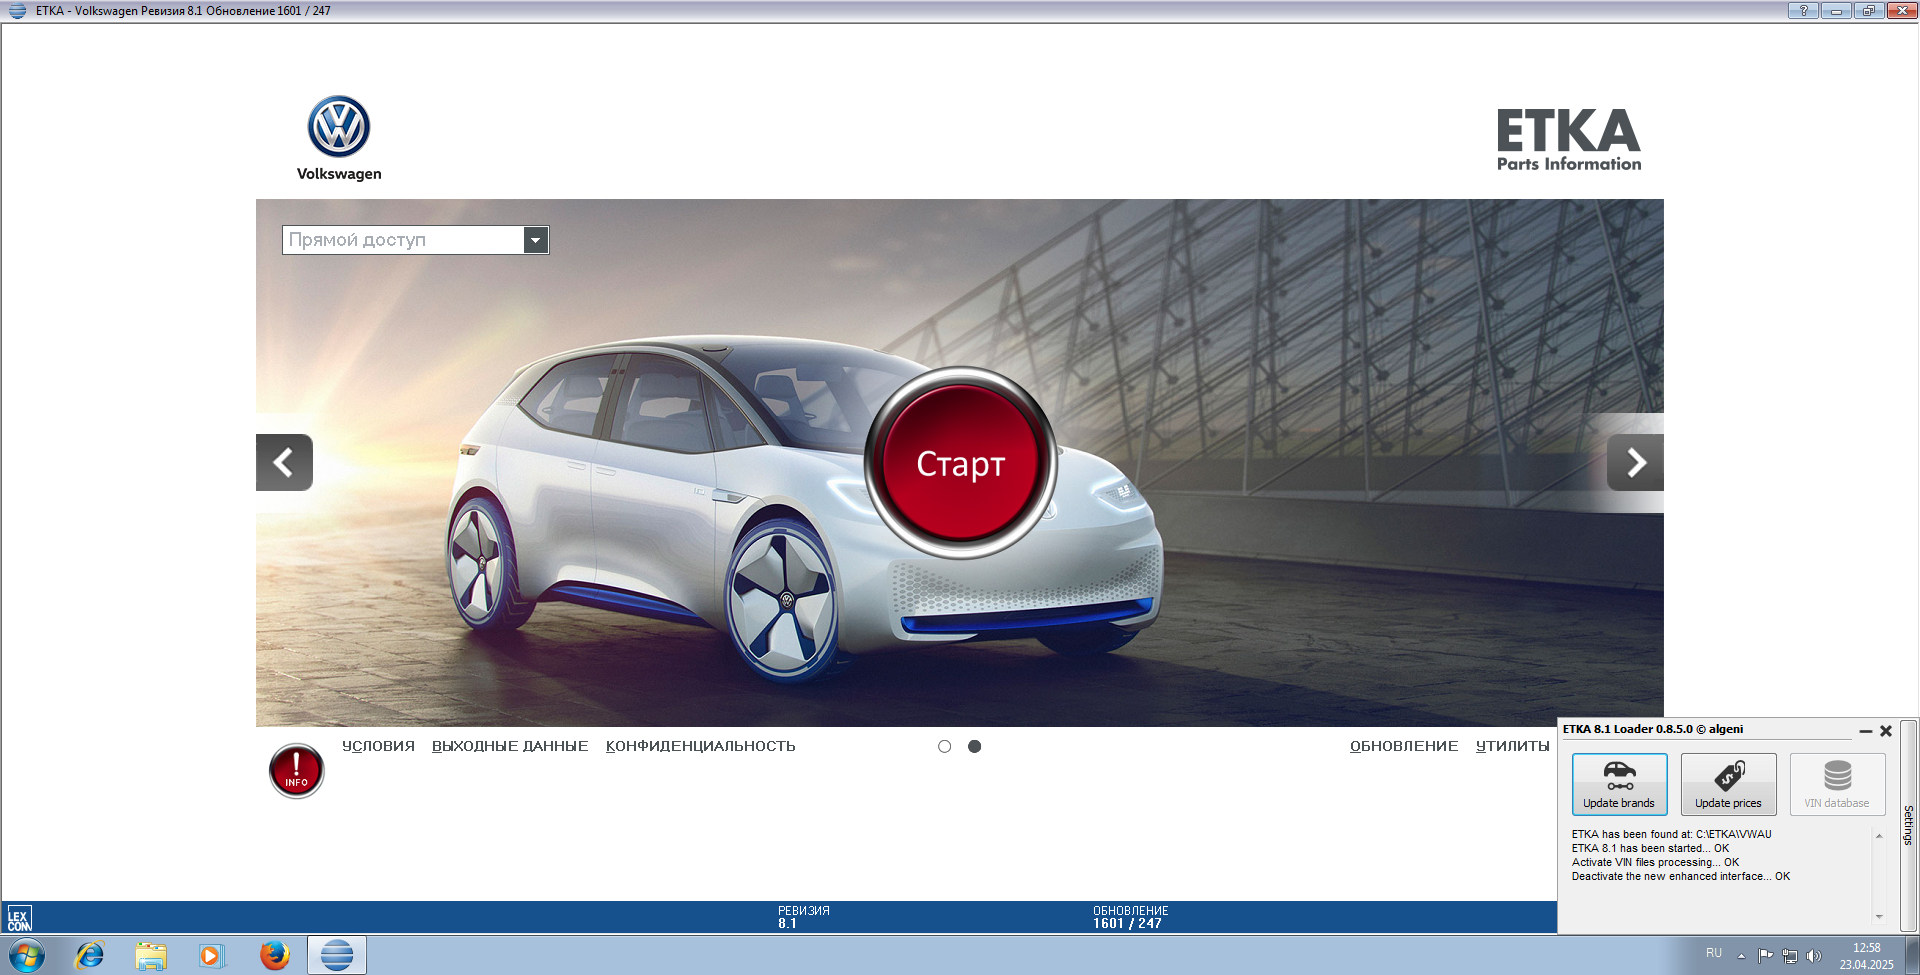Click the red Старт button
This screenshot has width=1920, height=975.
(x=961, y=463)
